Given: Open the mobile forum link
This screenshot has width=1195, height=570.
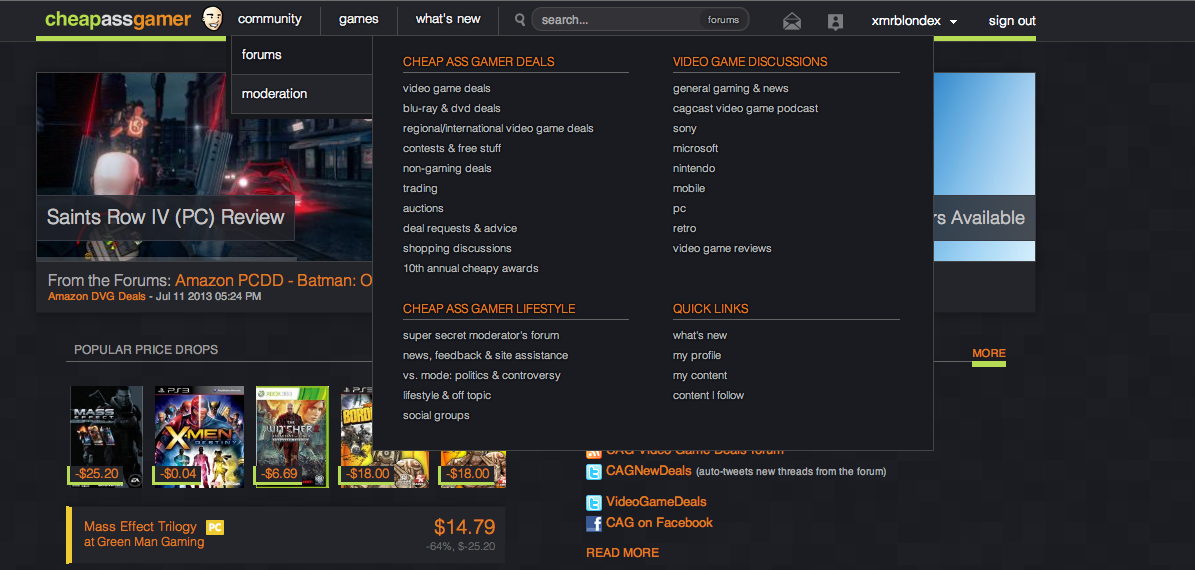Looking at the screenshot, I should [x=689, y=188].
